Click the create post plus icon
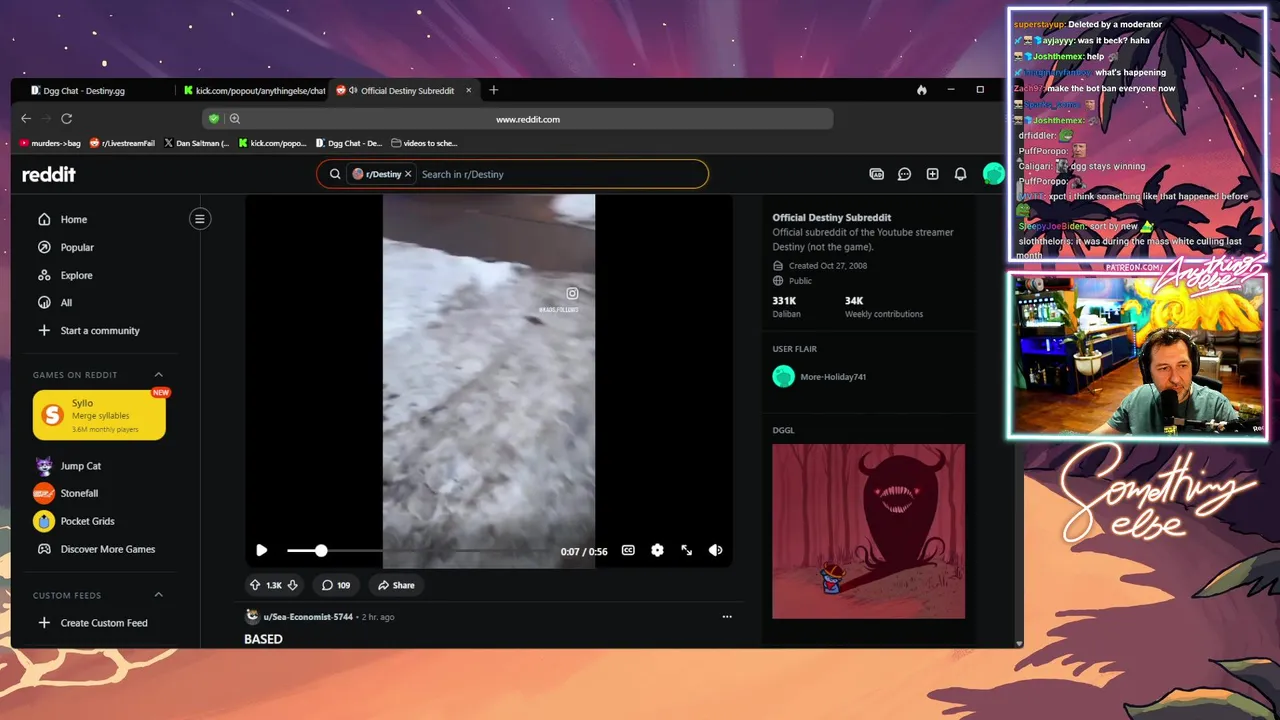This screenshot has width=1280, height=720. [x=932, y=174]
